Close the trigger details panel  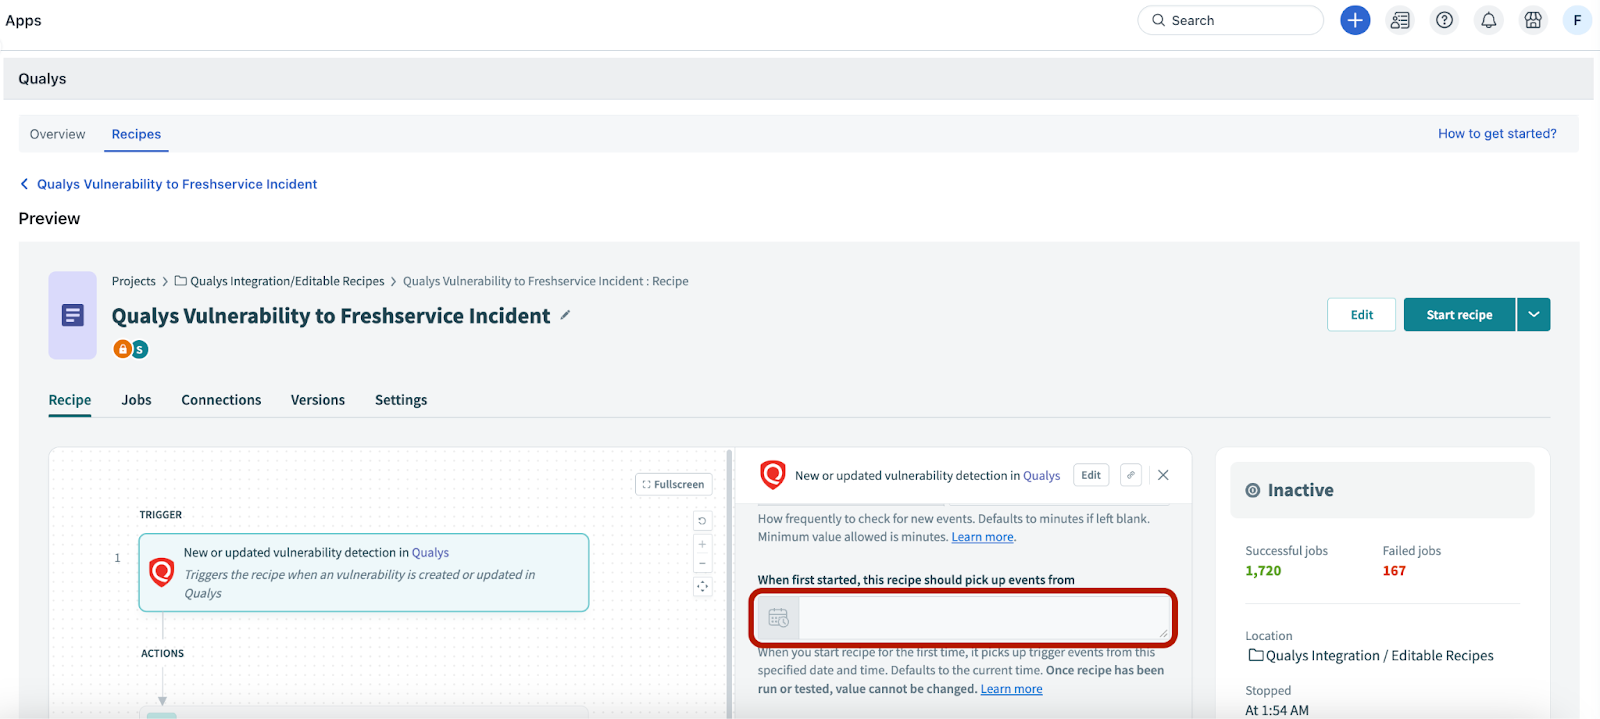(x=1163, y=475)
